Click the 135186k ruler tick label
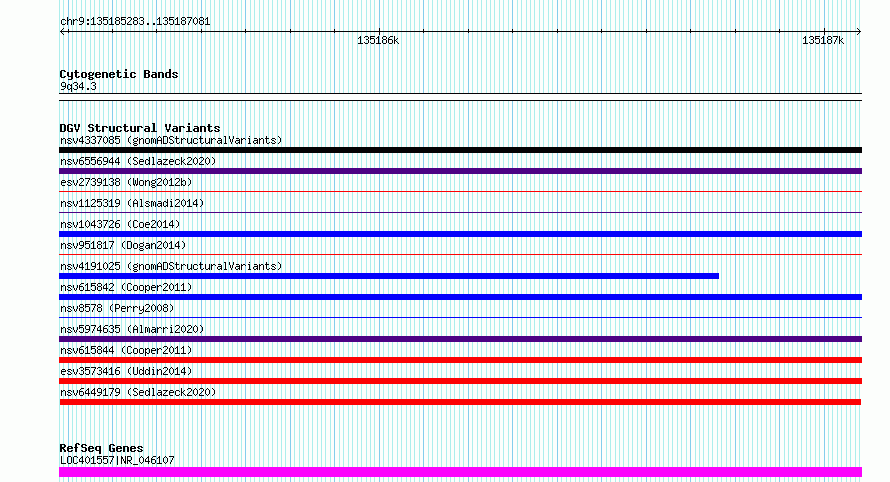This screenshot has height=482, width=890. tap(378, 41)
